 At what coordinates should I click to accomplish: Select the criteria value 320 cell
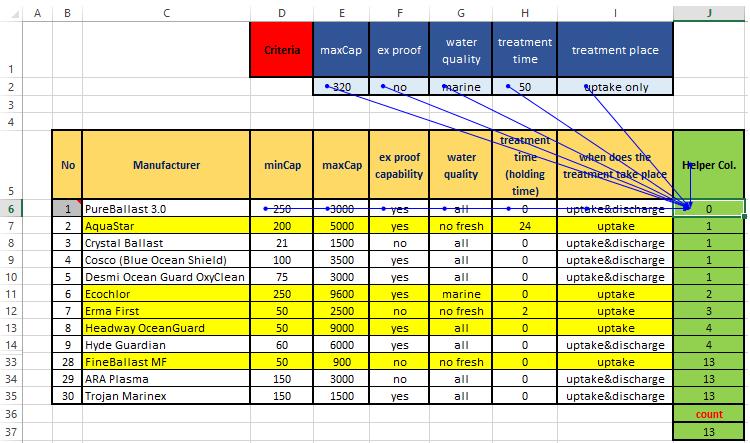pos(341,87)
